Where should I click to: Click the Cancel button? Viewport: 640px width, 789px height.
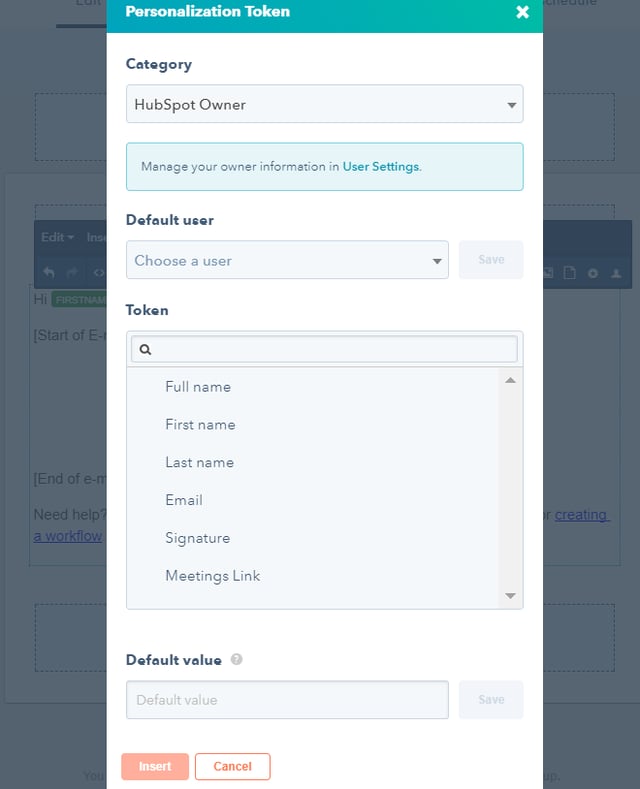pos(232,766)
